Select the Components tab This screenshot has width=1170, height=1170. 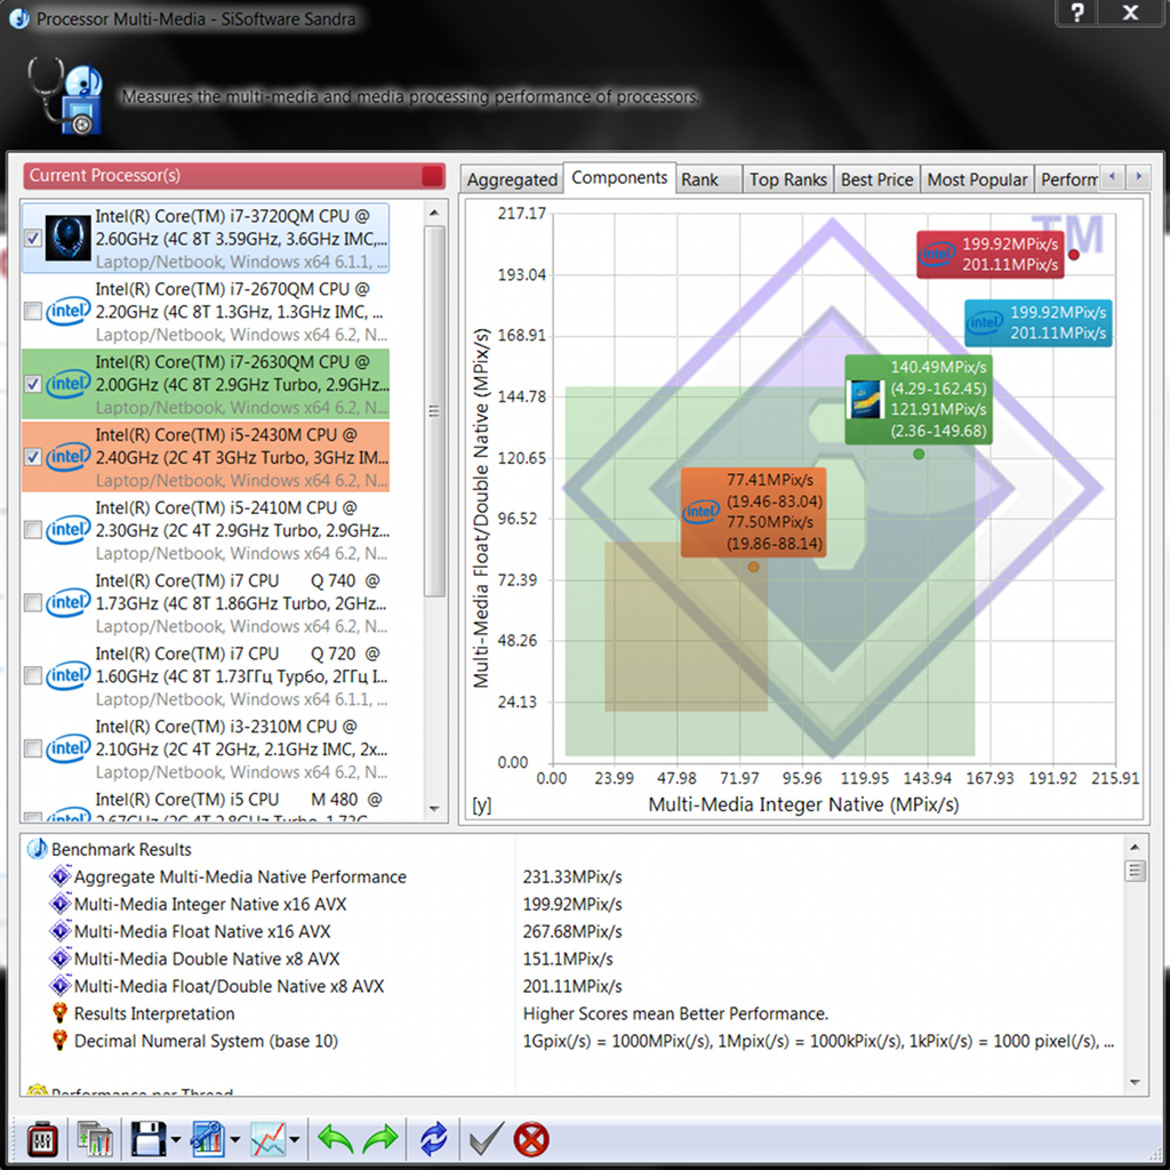point(619,178)
